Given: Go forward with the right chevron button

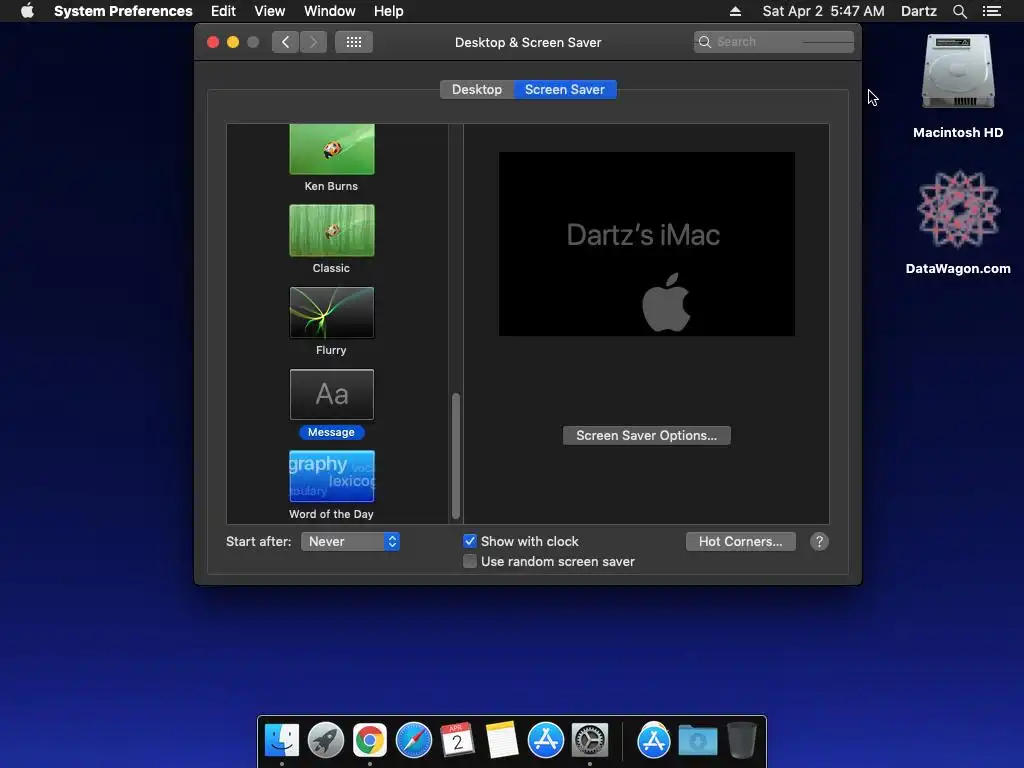Looking at the screenshot, I should (313, 42).
